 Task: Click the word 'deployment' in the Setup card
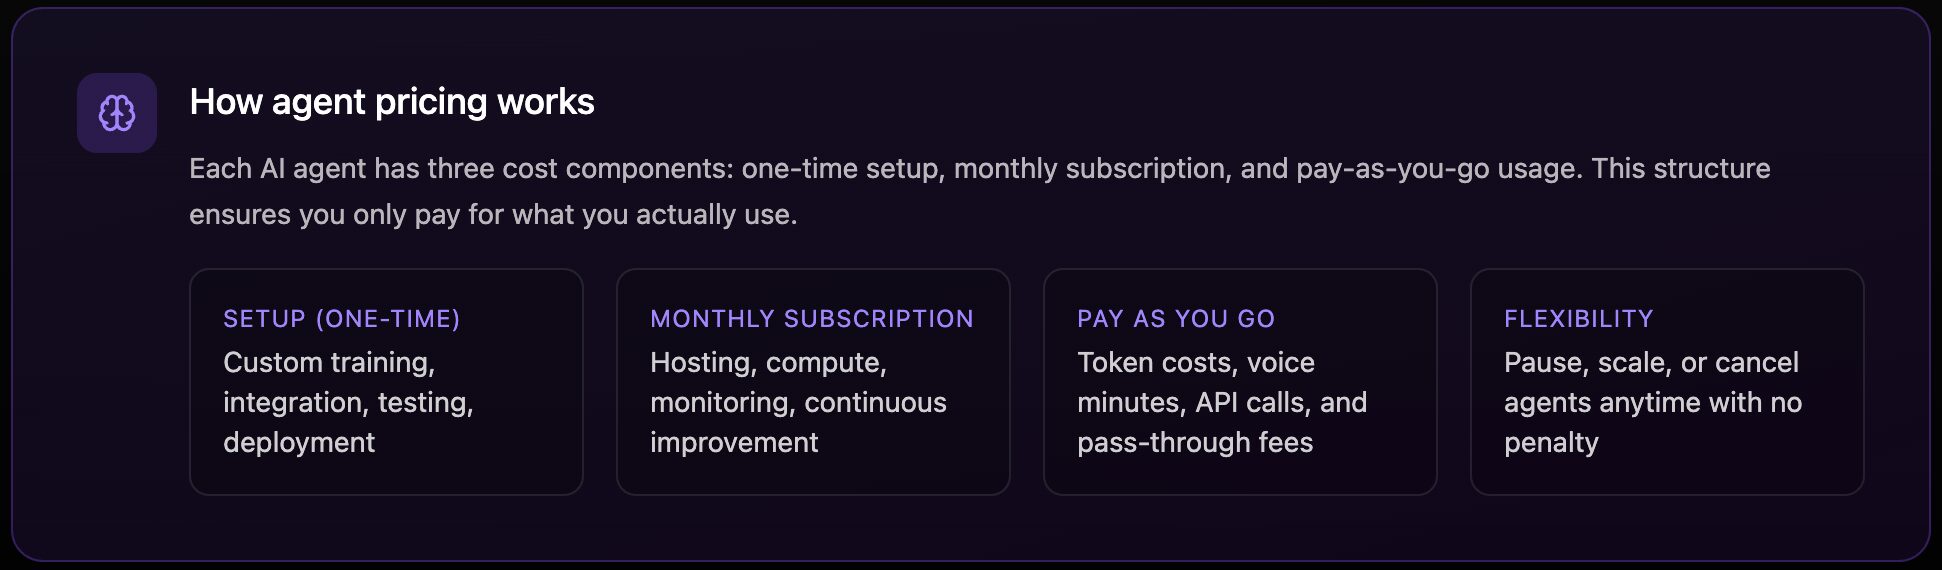tap(299, 442)
